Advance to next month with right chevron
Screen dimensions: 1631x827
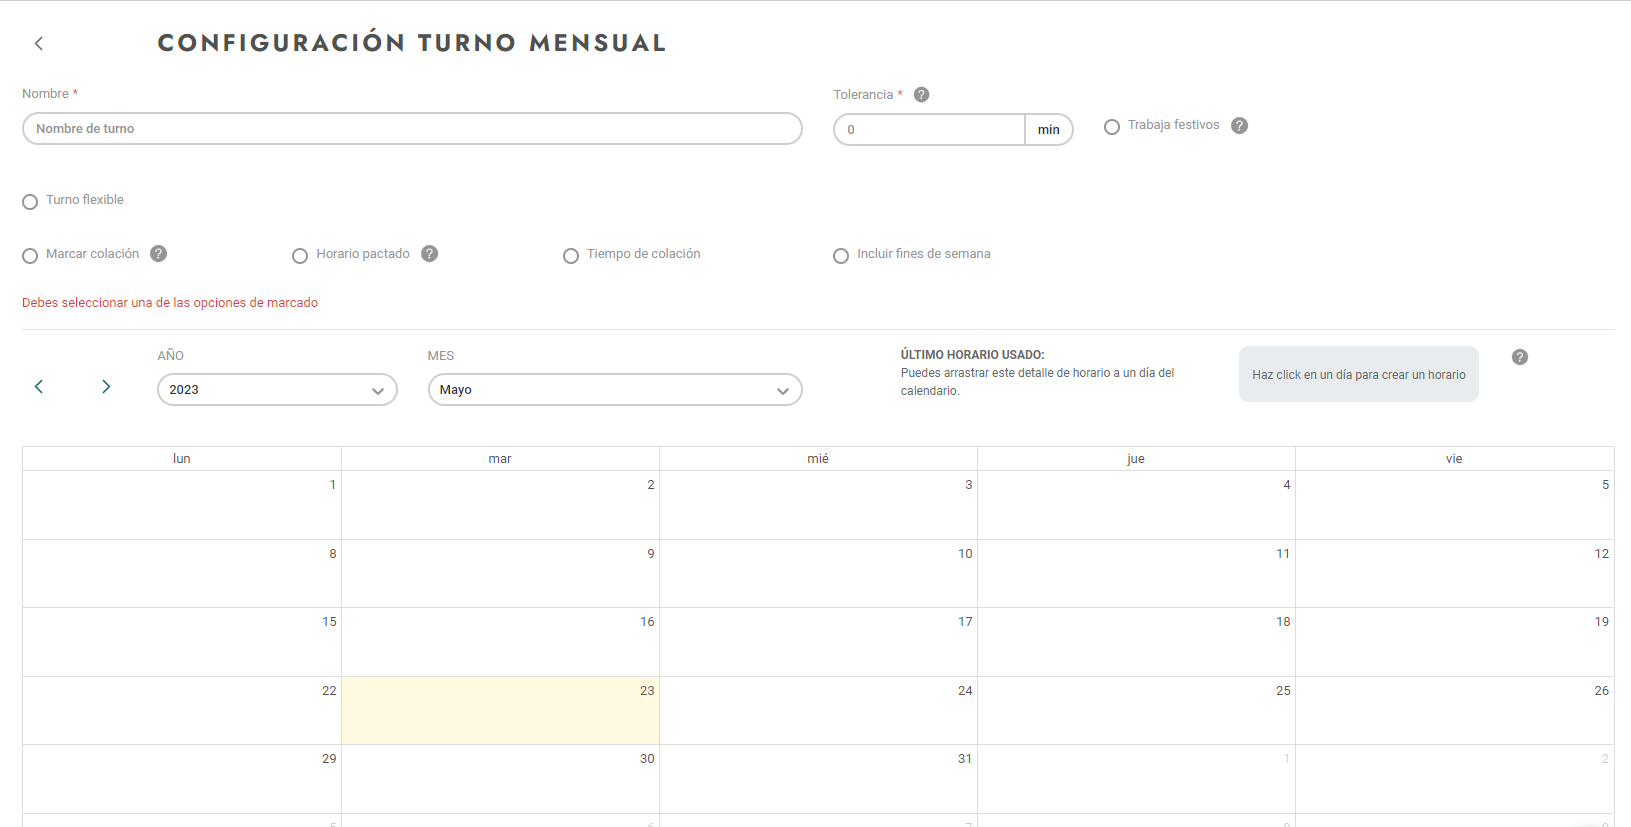coord(106,387)
